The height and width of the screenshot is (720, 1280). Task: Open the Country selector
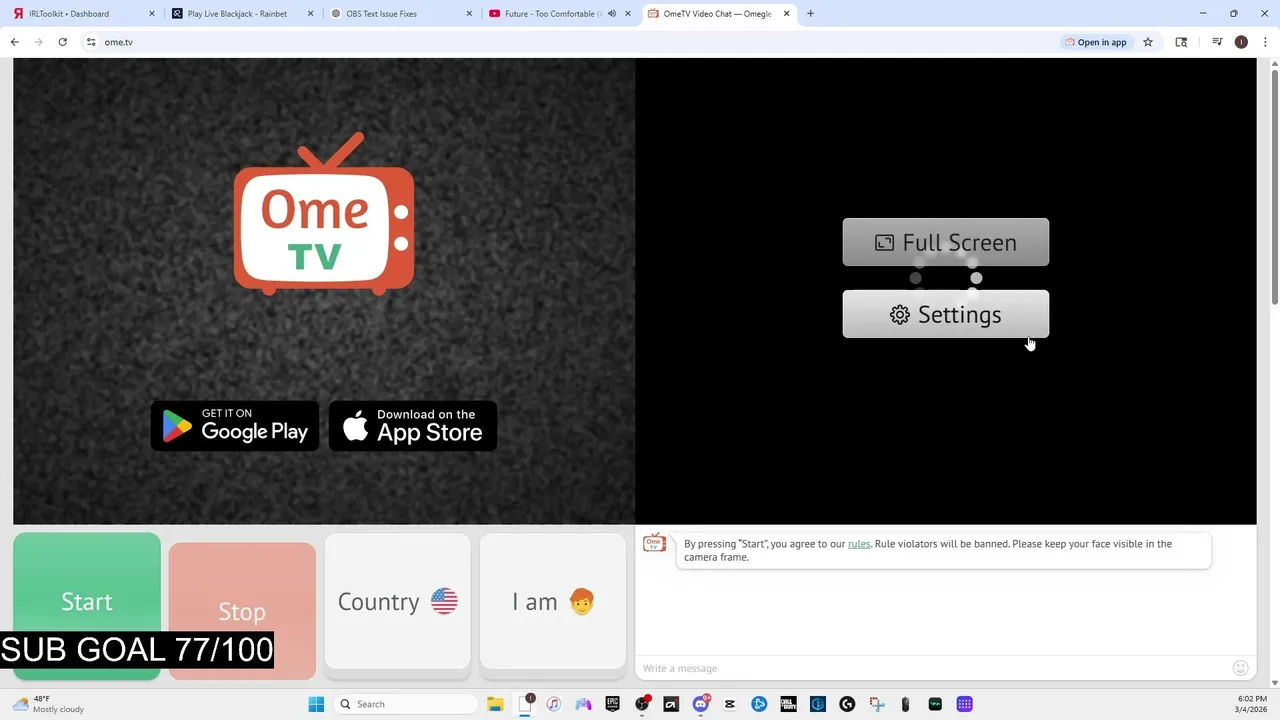[x=397, y=601]
